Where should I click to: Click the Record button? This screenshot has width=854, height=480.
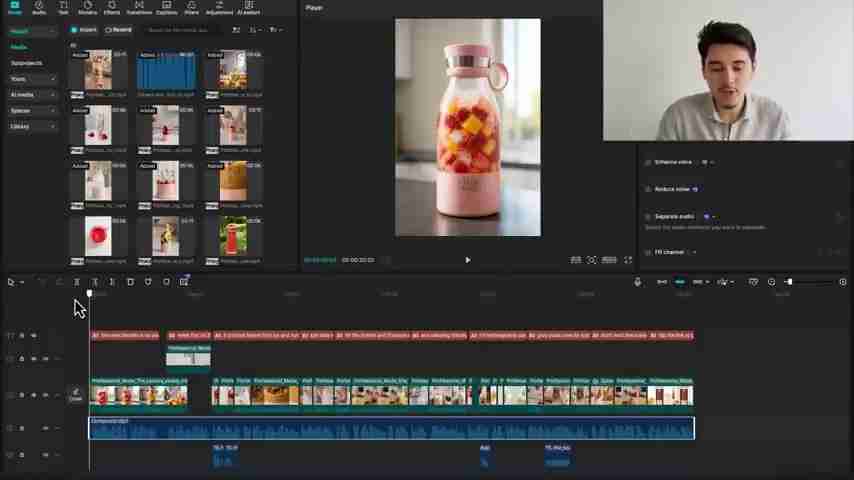coord(119,30)
